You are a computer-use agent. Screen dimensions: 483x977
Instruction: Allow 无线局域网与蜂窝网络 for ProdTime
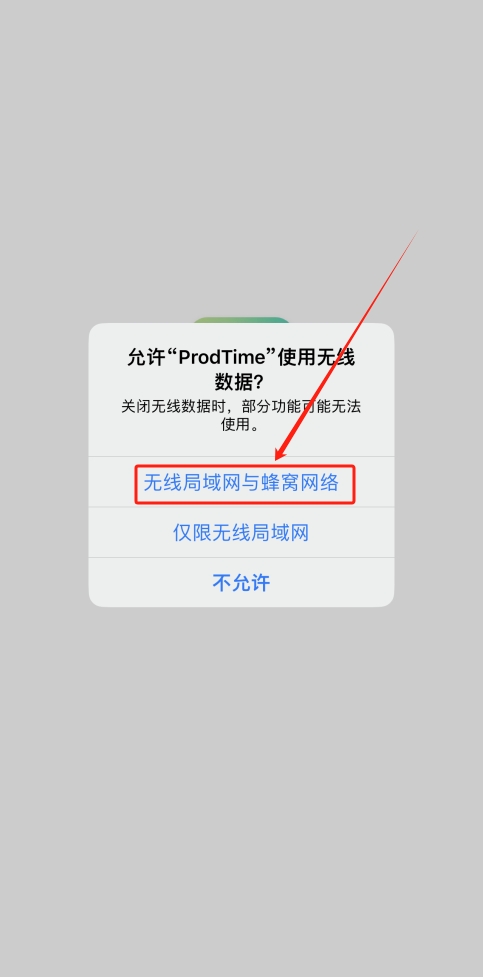(241, 483)
